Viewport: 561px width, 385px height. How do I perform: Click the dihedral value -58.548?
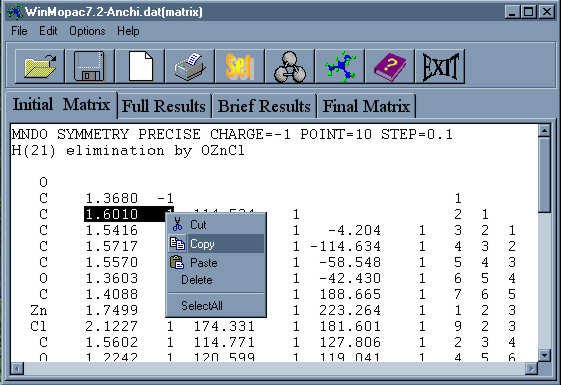pyautogui.click(x=350, y=263)
